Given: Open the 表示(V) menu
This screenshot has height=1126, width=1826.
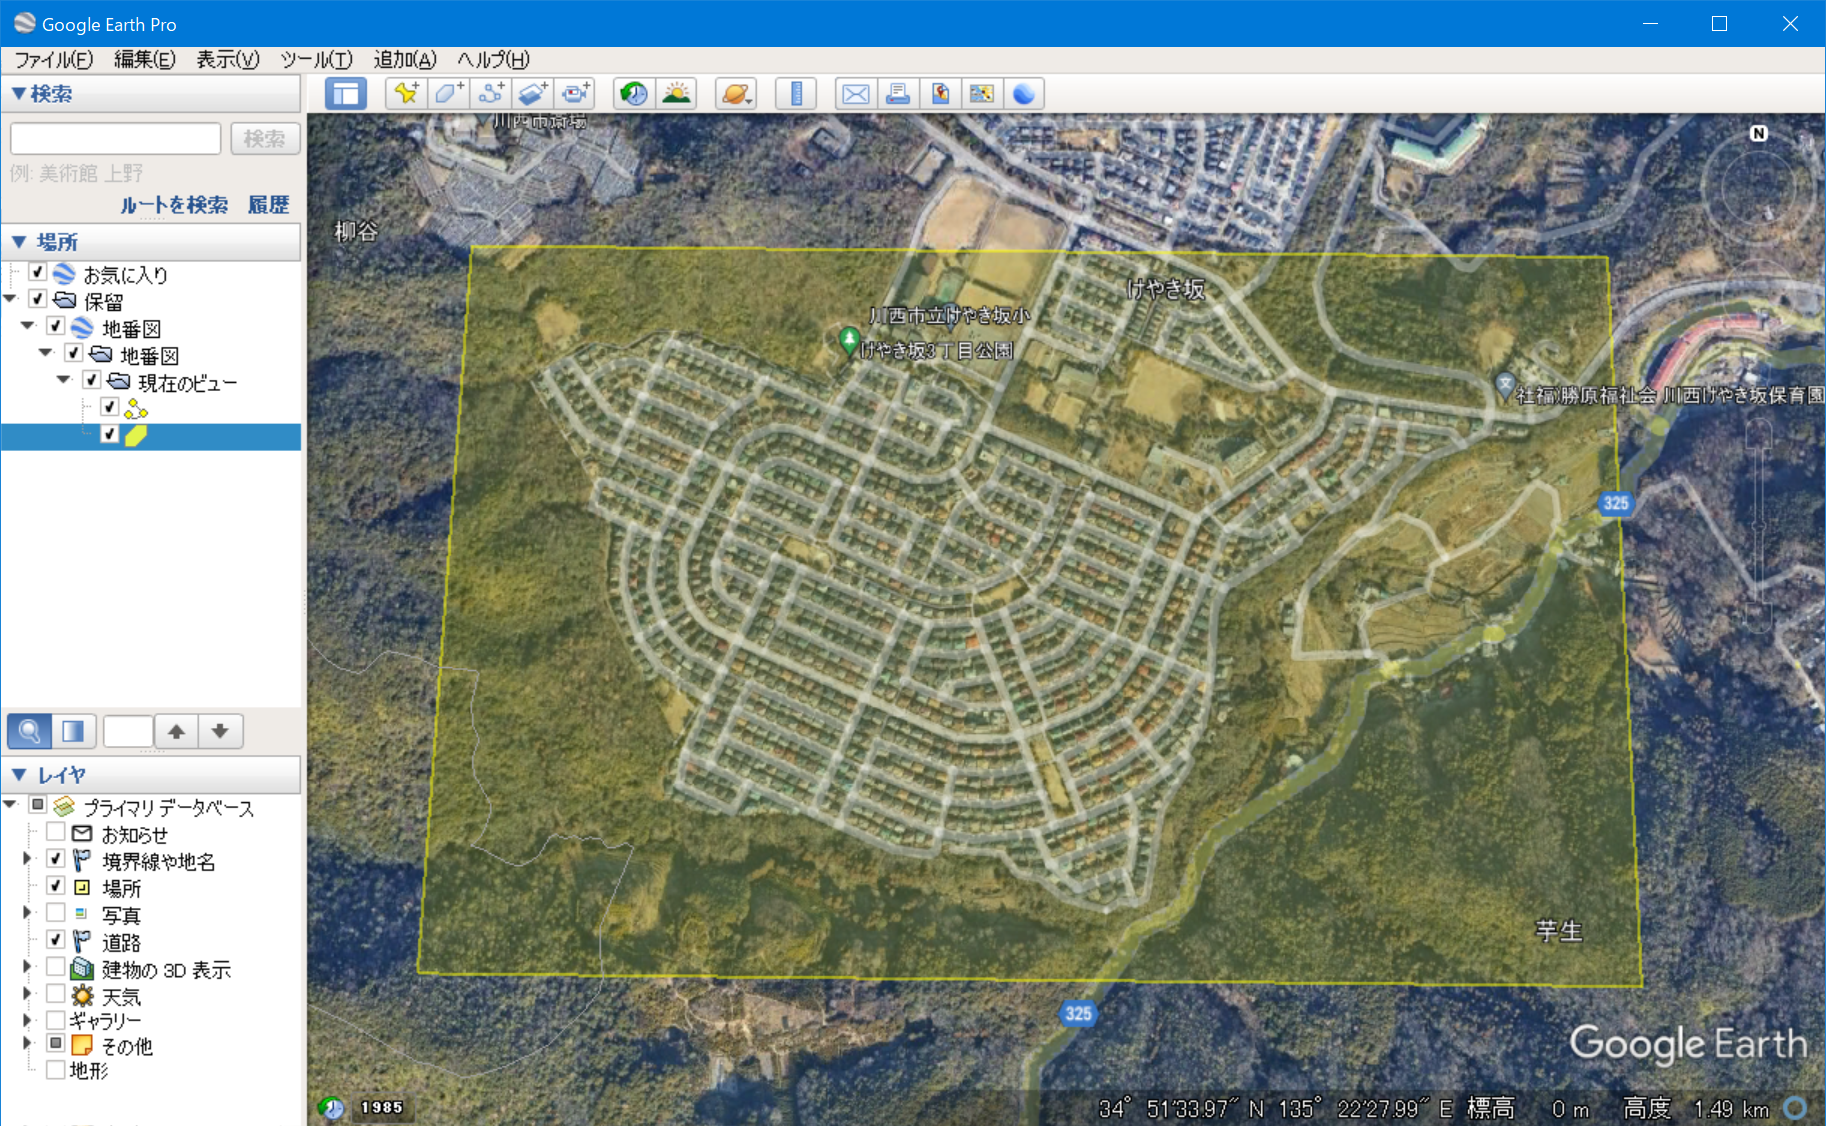Looking at the screenshot, I should (228, 60).
